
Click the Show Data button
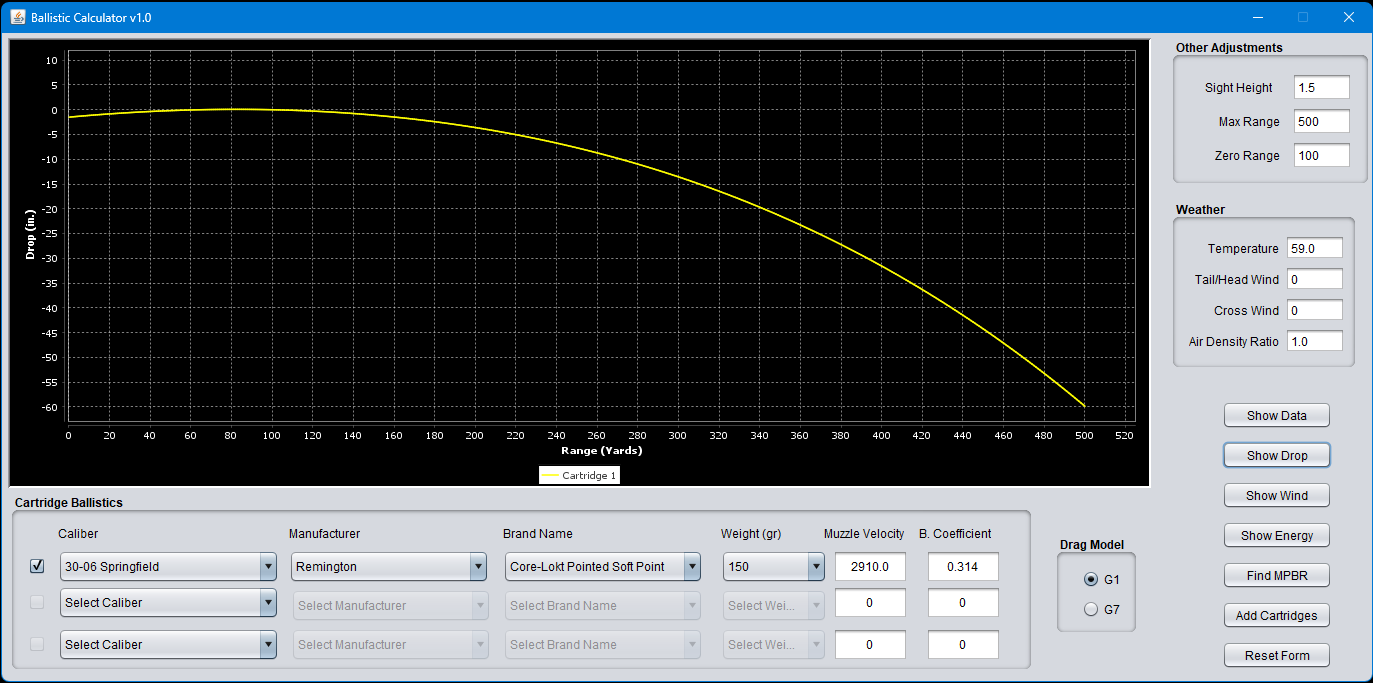point(1277,416)
